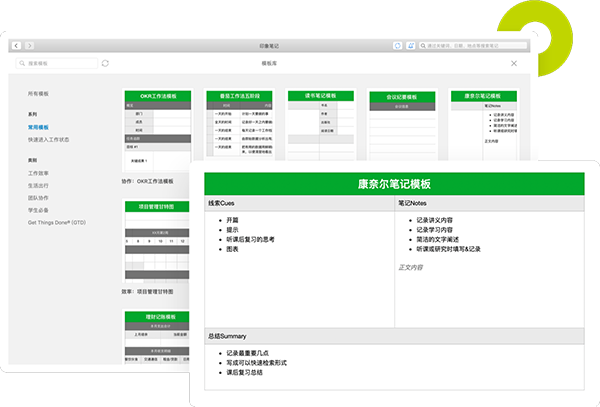The image size is (600, 407).
Task: Go back with the left arrow button
Action: click(16, 46)
